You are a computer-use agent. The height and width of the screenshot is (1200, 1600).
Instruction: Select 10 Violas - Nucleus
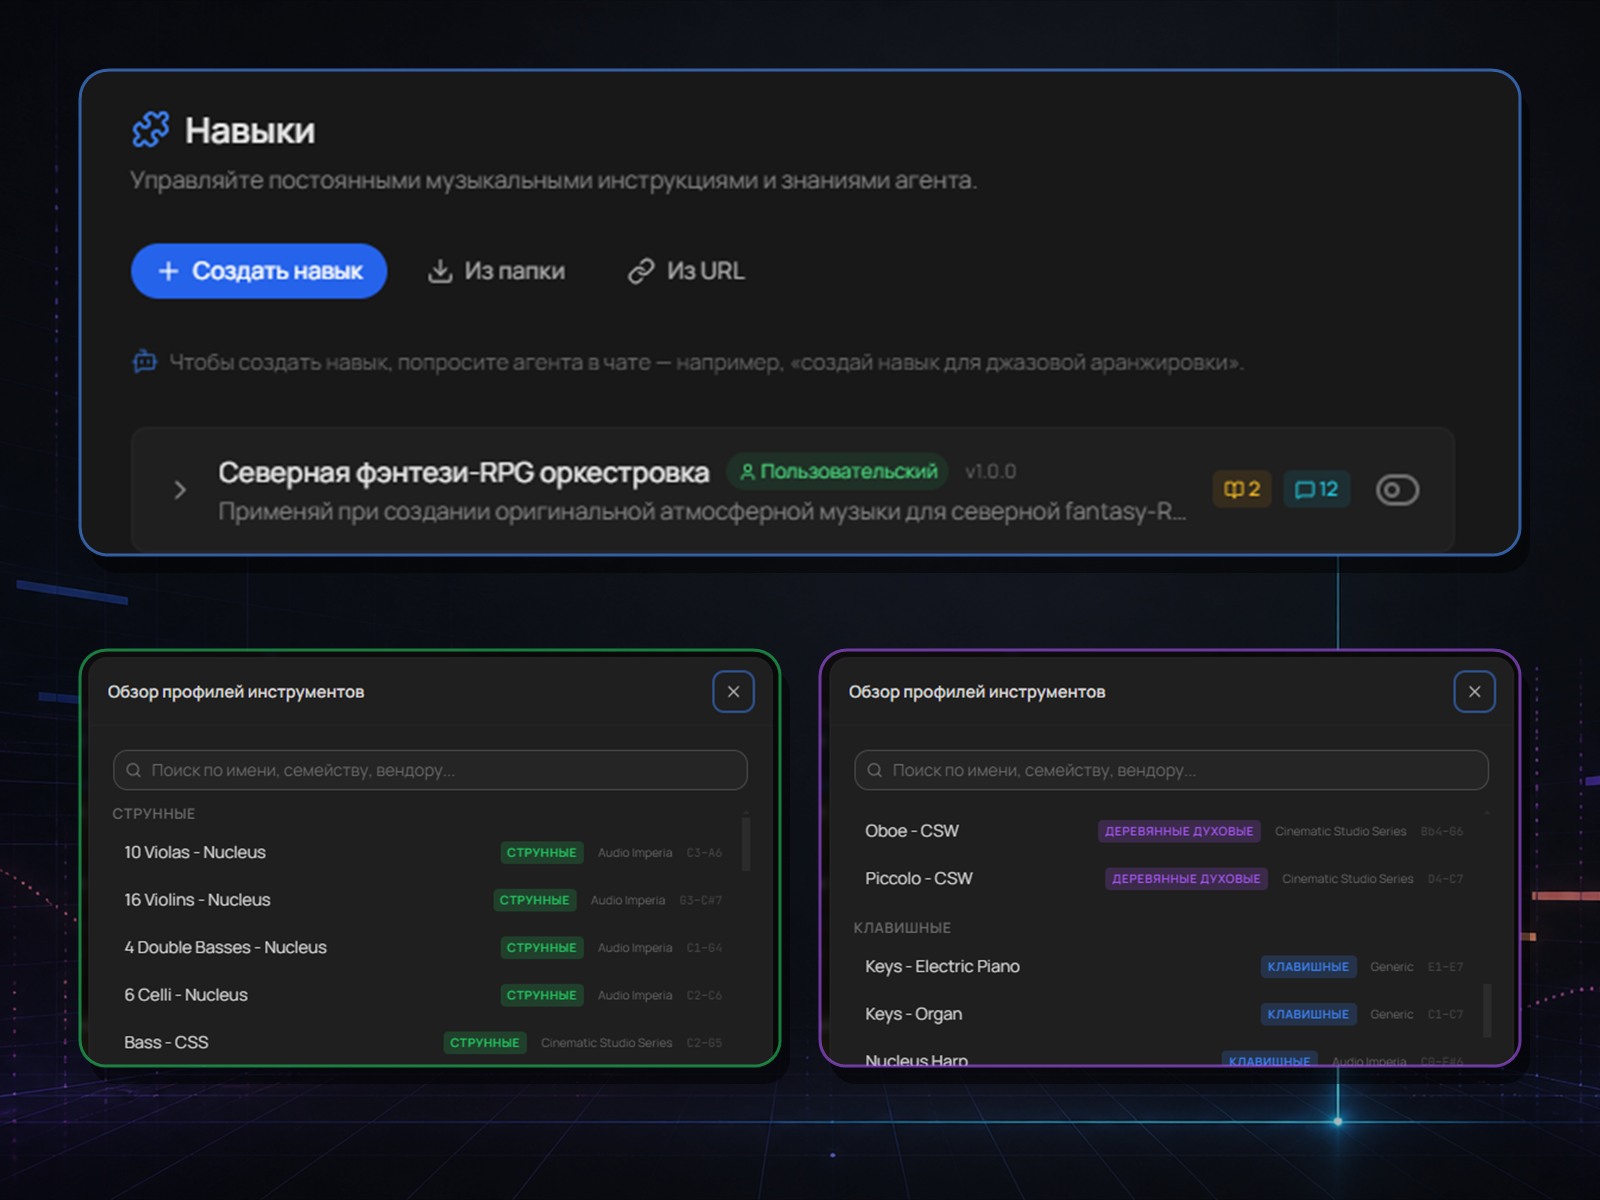pos(423,852)
